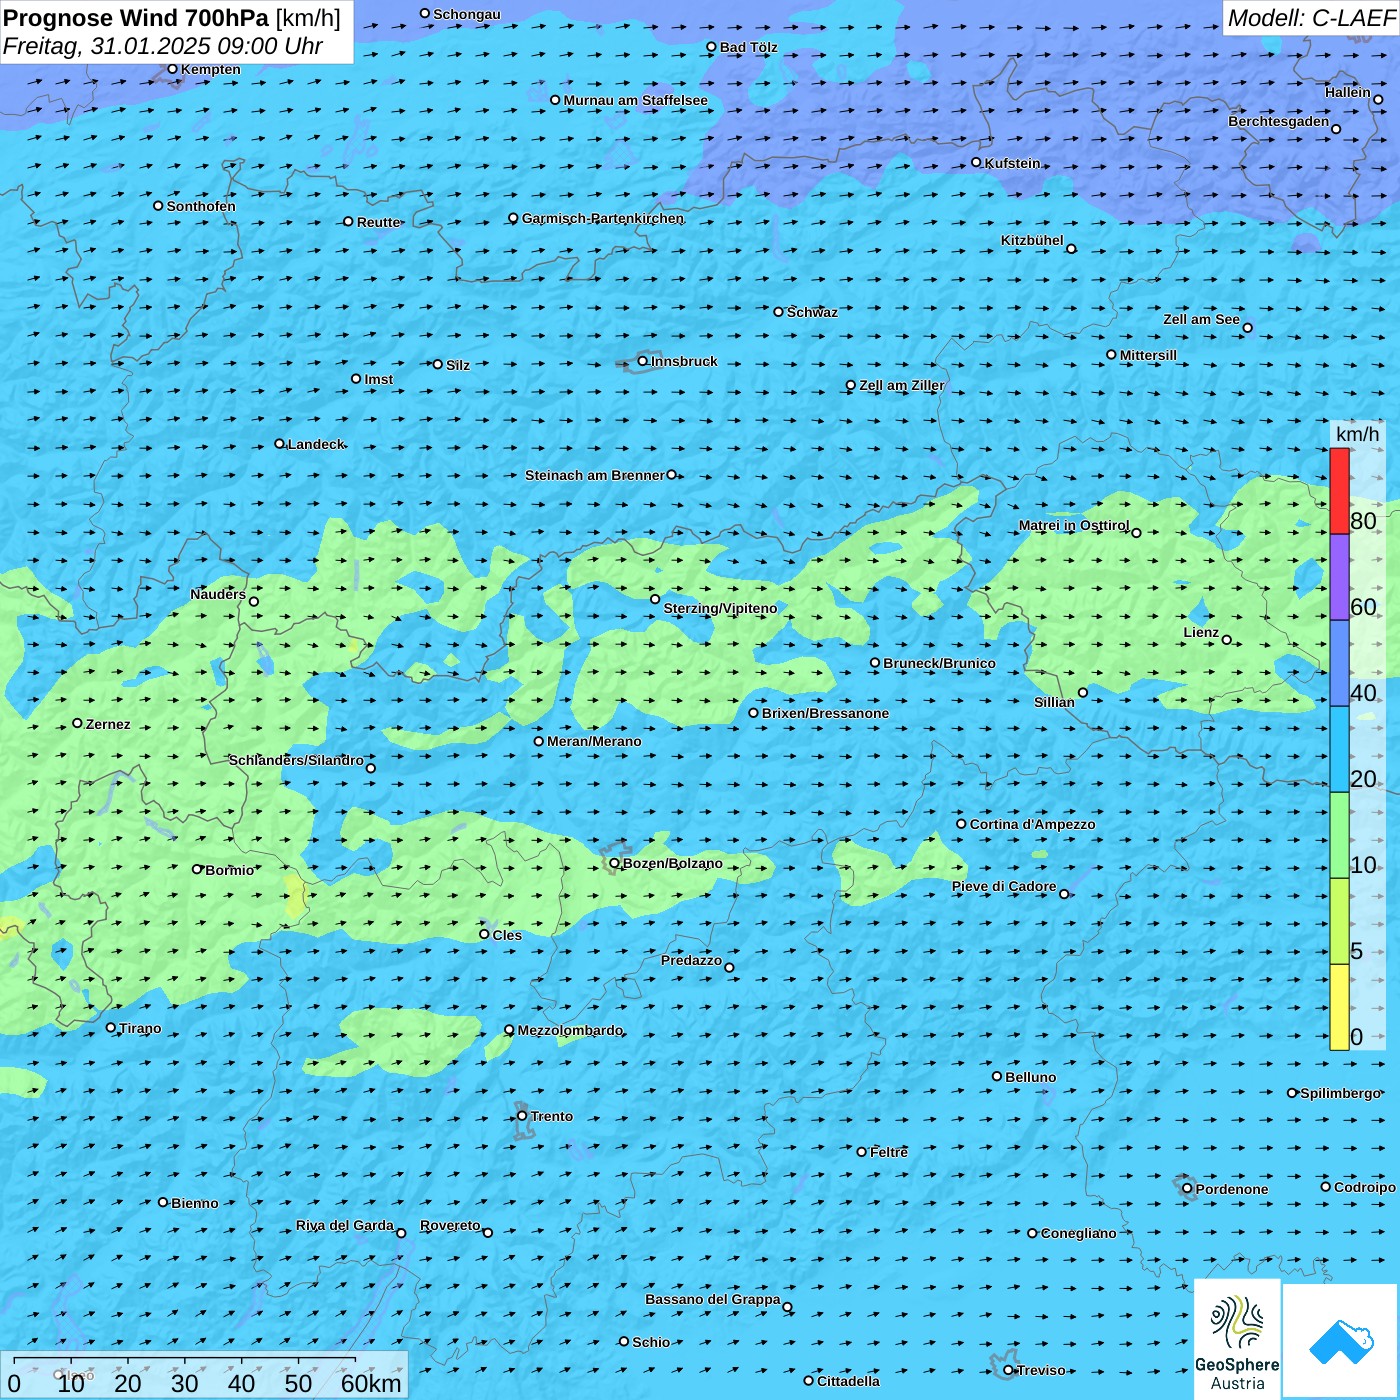Click the Innsbruck city marker
Viewport: 1400px width, 1400px height.
(643, 361)
